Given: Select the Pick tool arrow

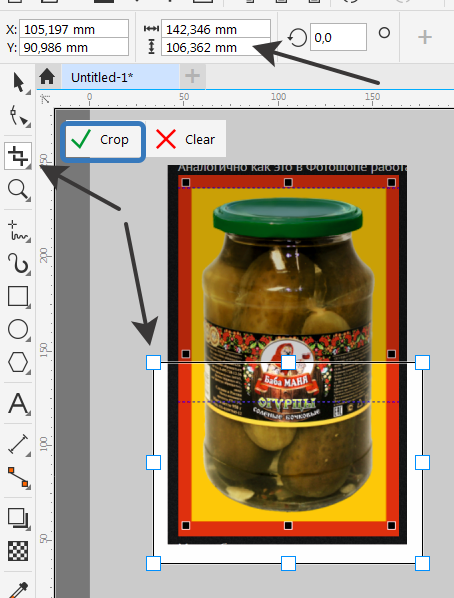Looking at the screenshot, I should [18, 82].
